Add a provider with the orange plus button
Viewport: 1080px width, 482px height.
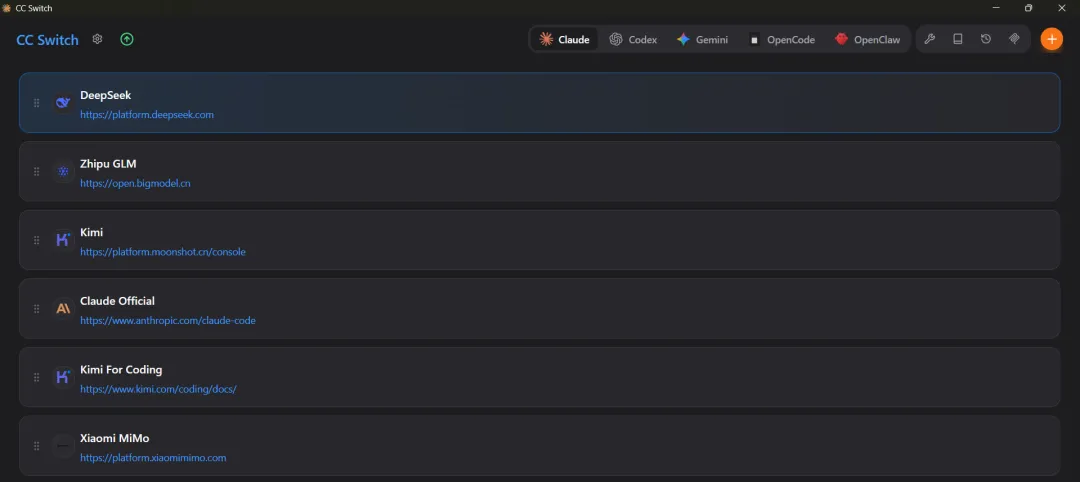1051,39
